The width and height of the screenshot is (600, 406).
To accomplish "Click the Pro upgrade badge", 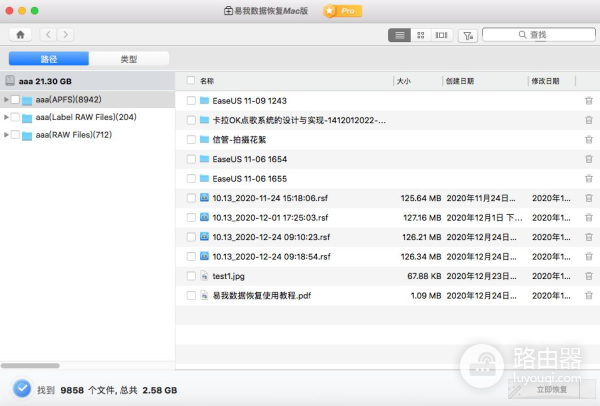I will [x=342, y=11].
